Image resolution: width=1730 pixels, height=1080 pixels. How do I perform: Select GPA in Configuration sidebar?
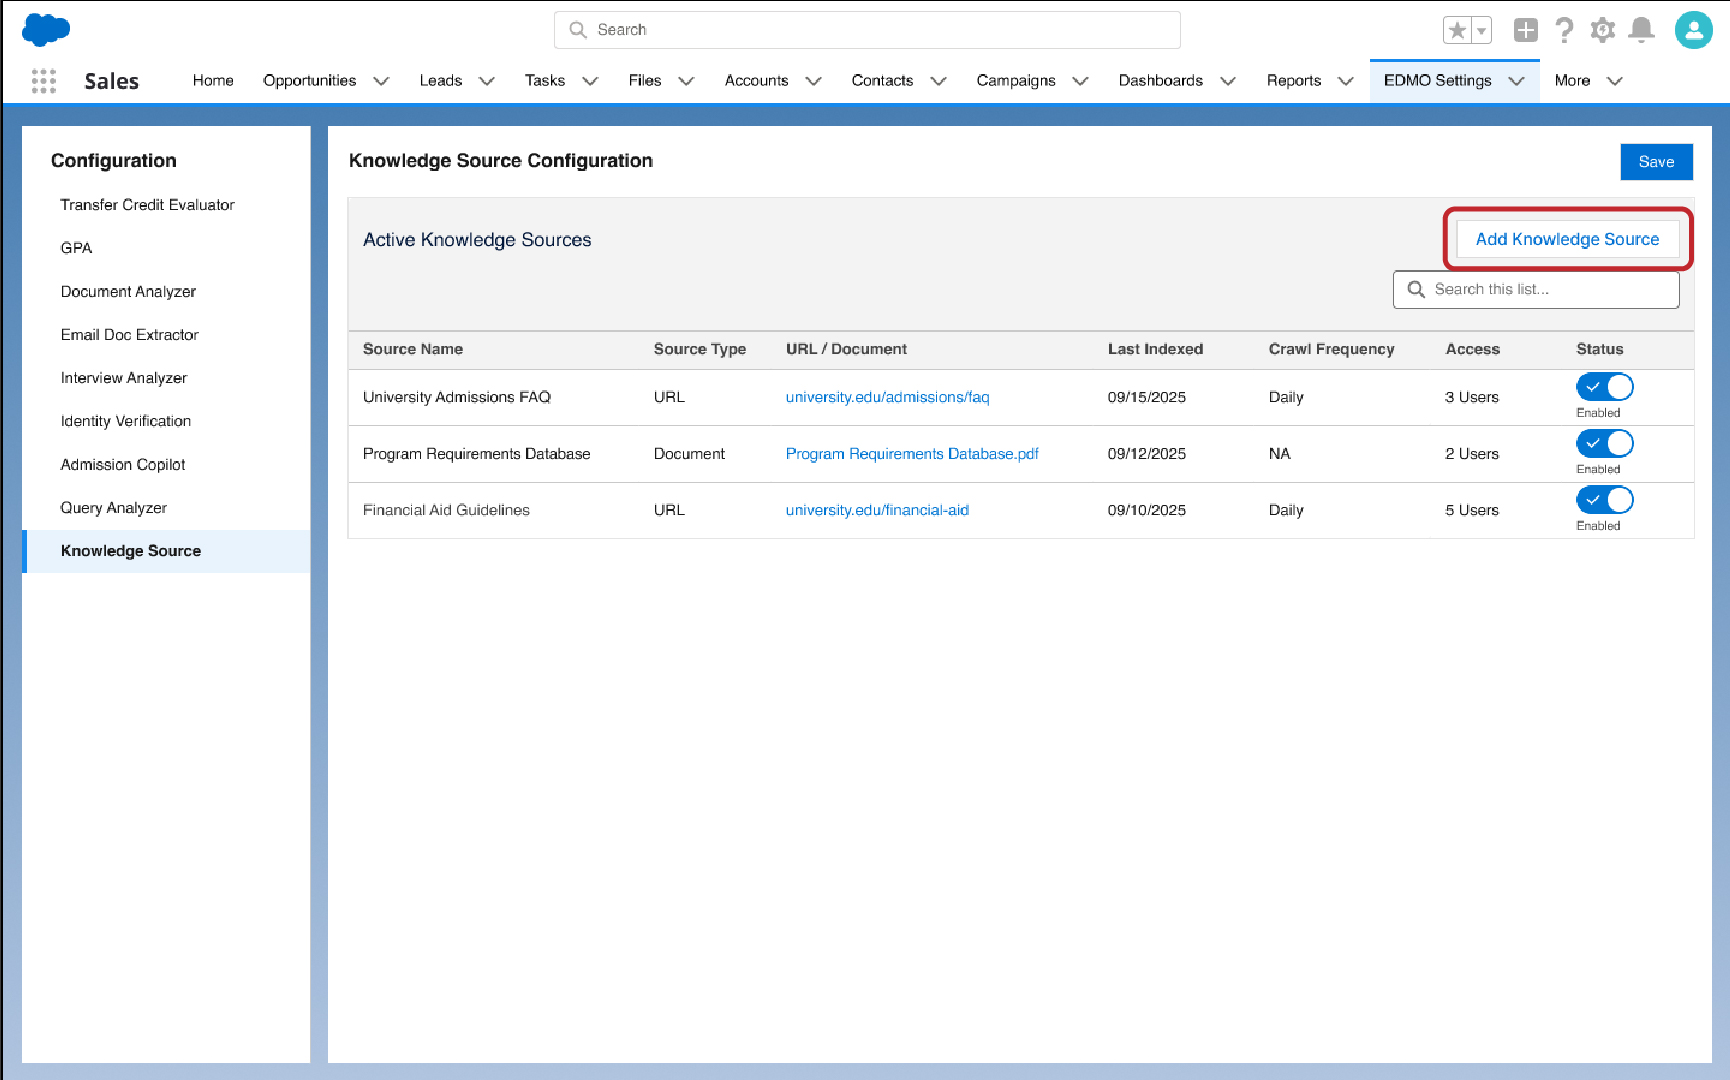coord(76,248)
